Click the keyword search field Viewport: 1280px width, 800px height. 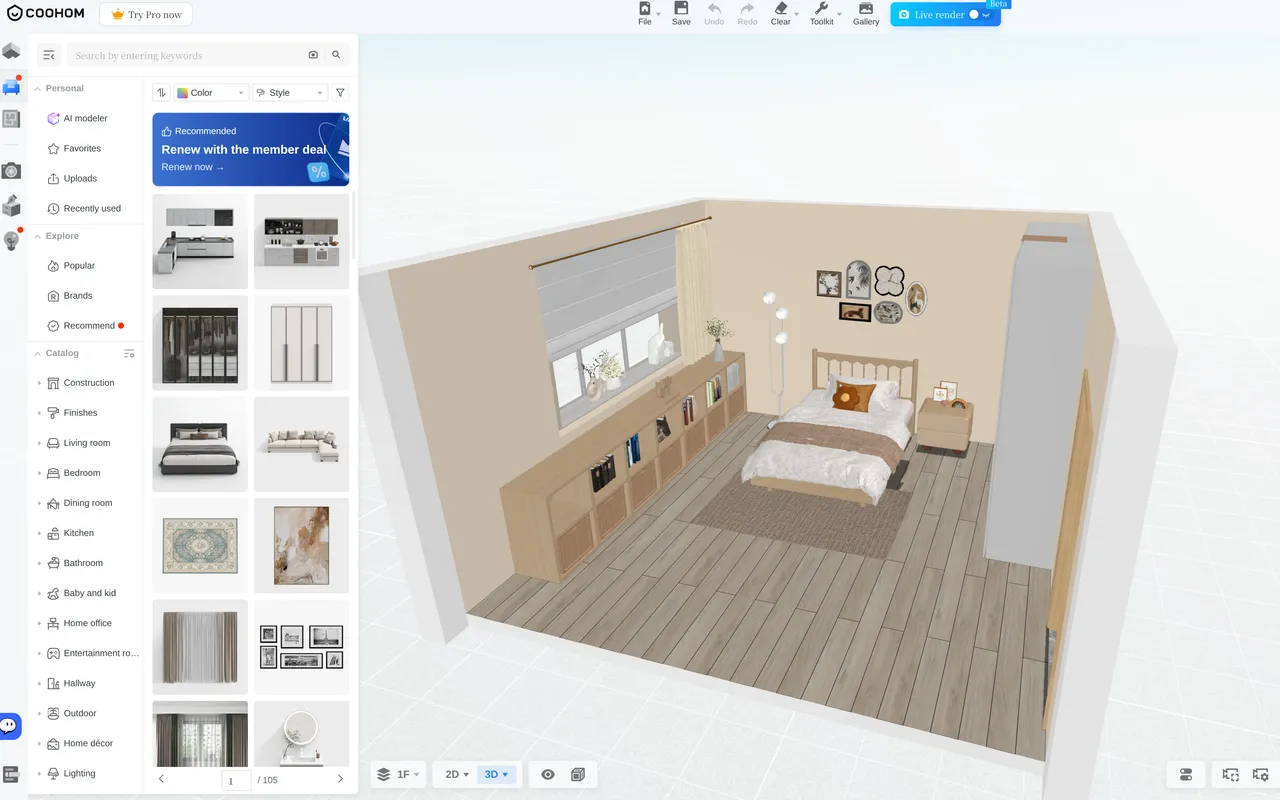coord(186,55)
